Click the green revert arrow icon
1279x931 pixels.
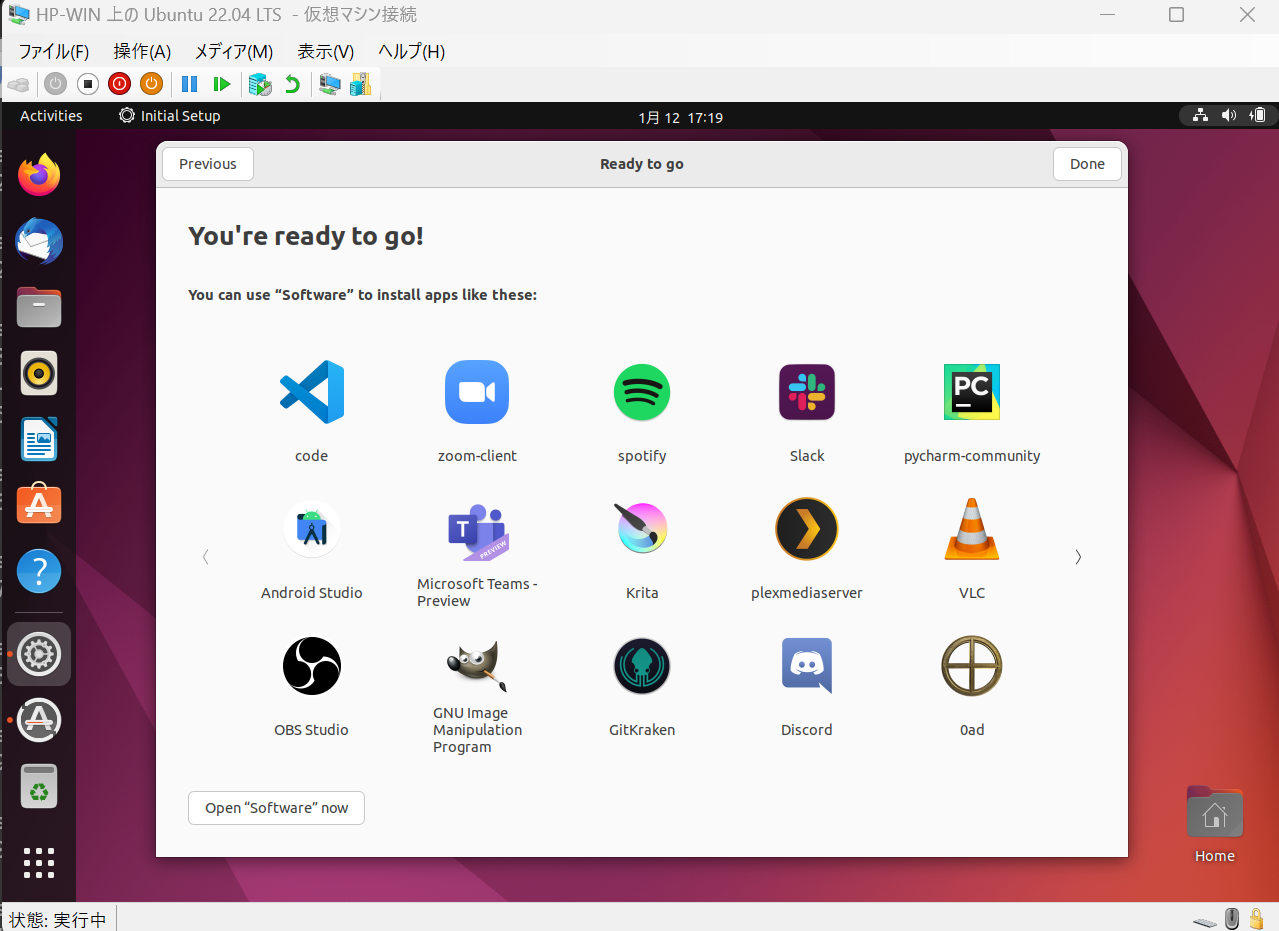click(x=292, y=84)
